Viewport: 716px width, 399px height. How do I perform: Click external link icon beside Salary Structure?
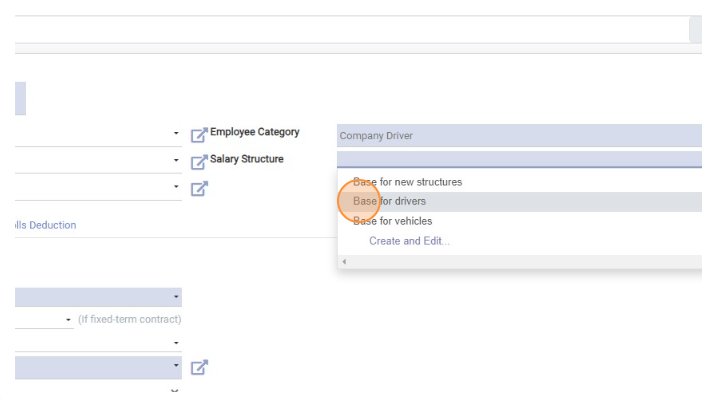pos(199,162)
